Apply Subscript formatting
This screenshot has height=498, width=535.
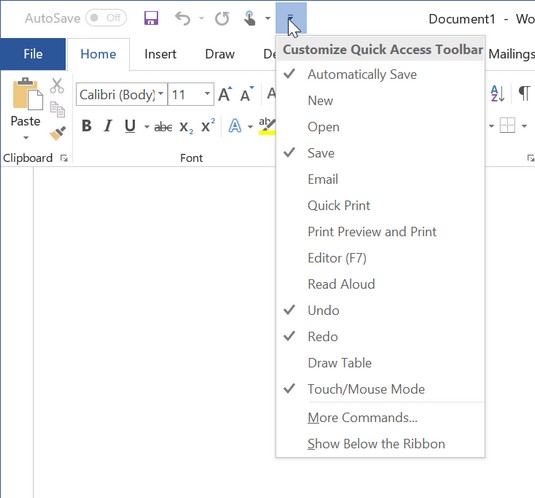coord(186,128)
